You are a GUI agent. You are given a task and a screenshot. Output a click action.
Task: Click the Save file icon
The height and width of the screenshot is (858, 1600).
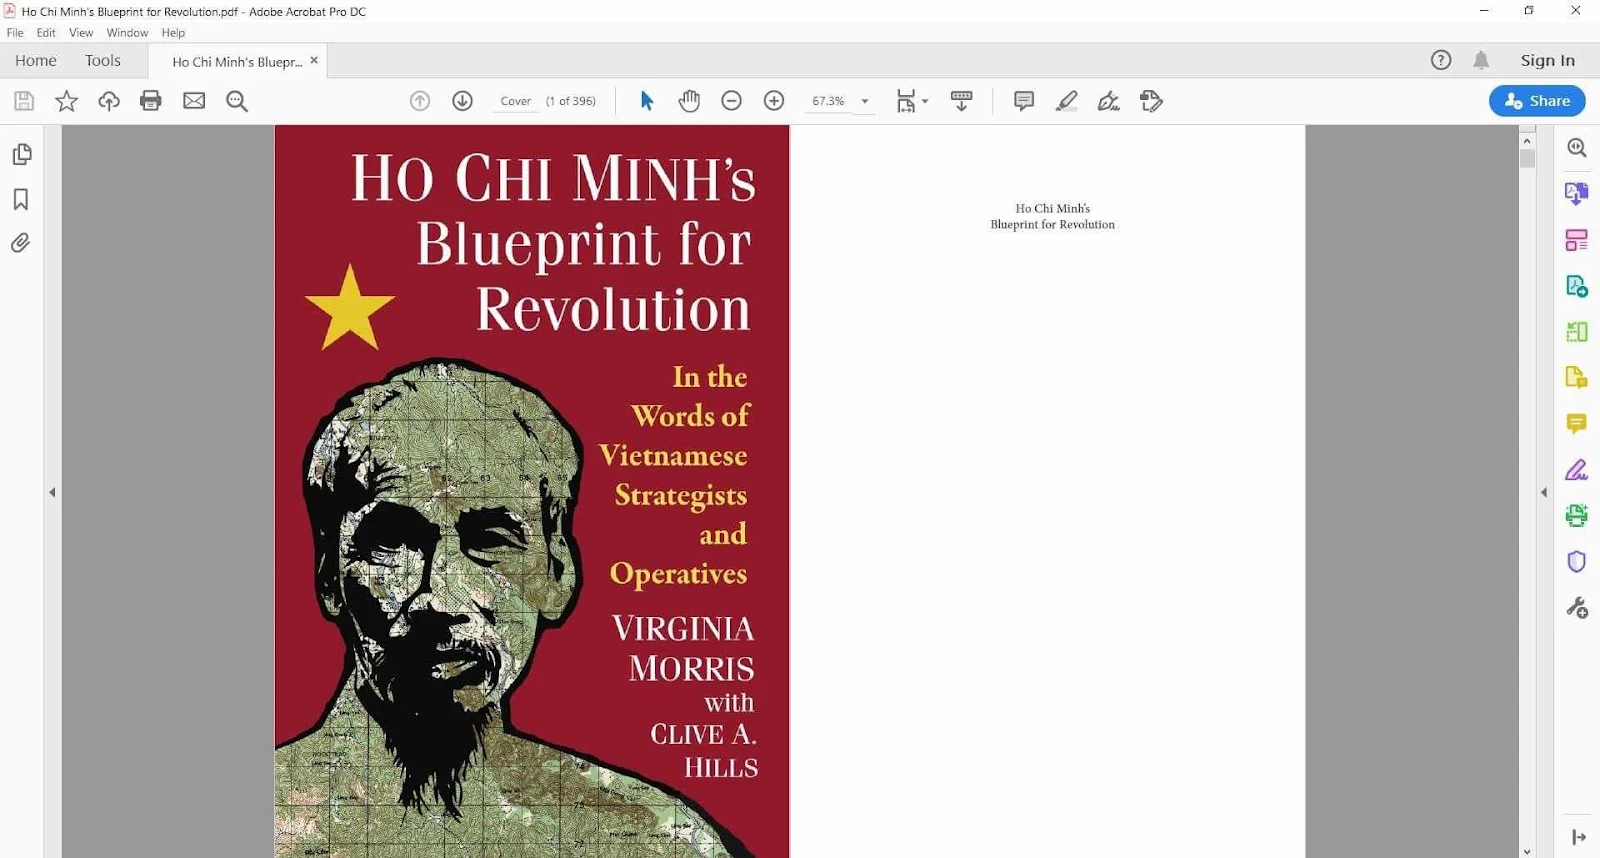click(24, 101)
